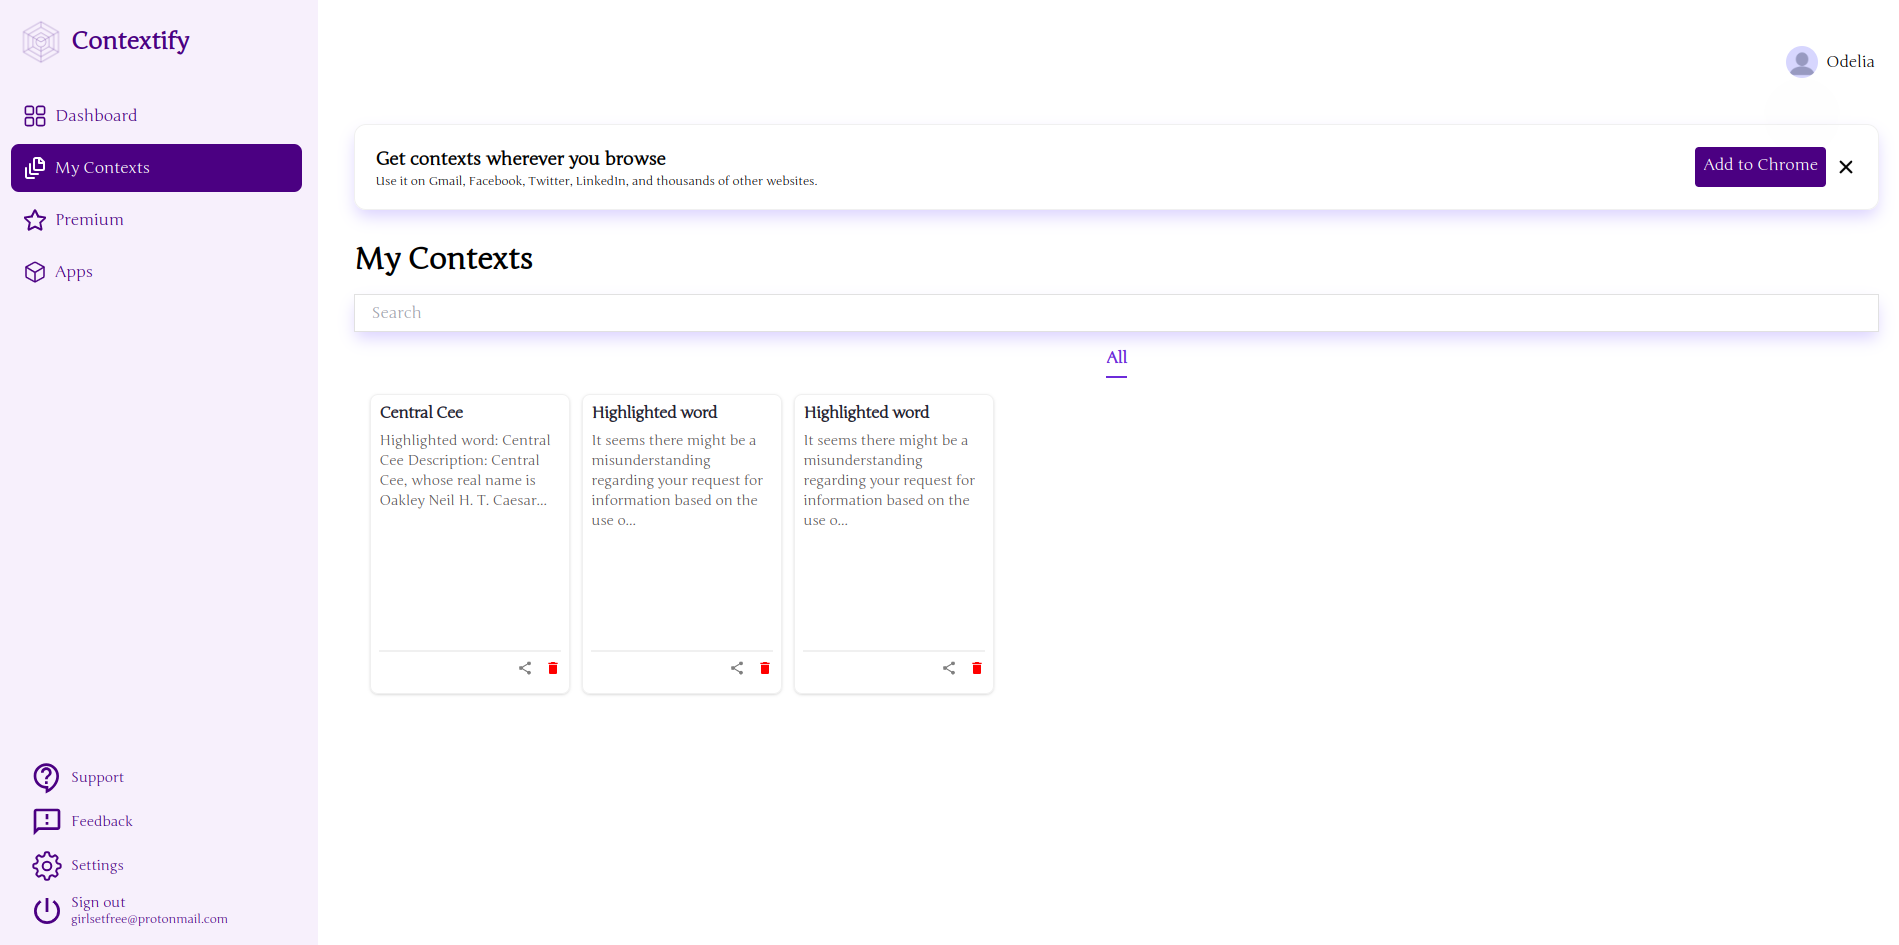The height and width of the screenshot is (945, 1899).
Task: Dismiss the Get contexts banner
Action: tap(1846, 167)
